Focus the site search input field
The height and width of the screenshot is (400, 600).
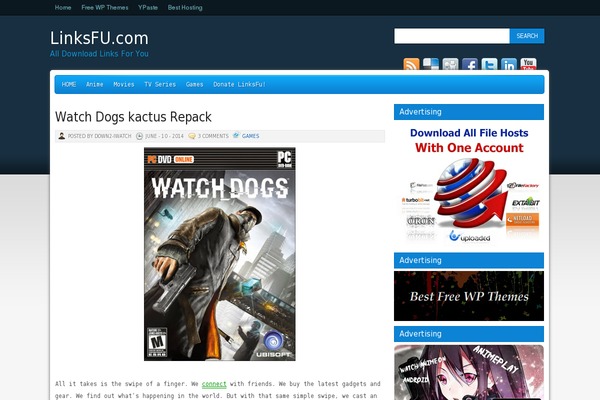coord(452,36)
